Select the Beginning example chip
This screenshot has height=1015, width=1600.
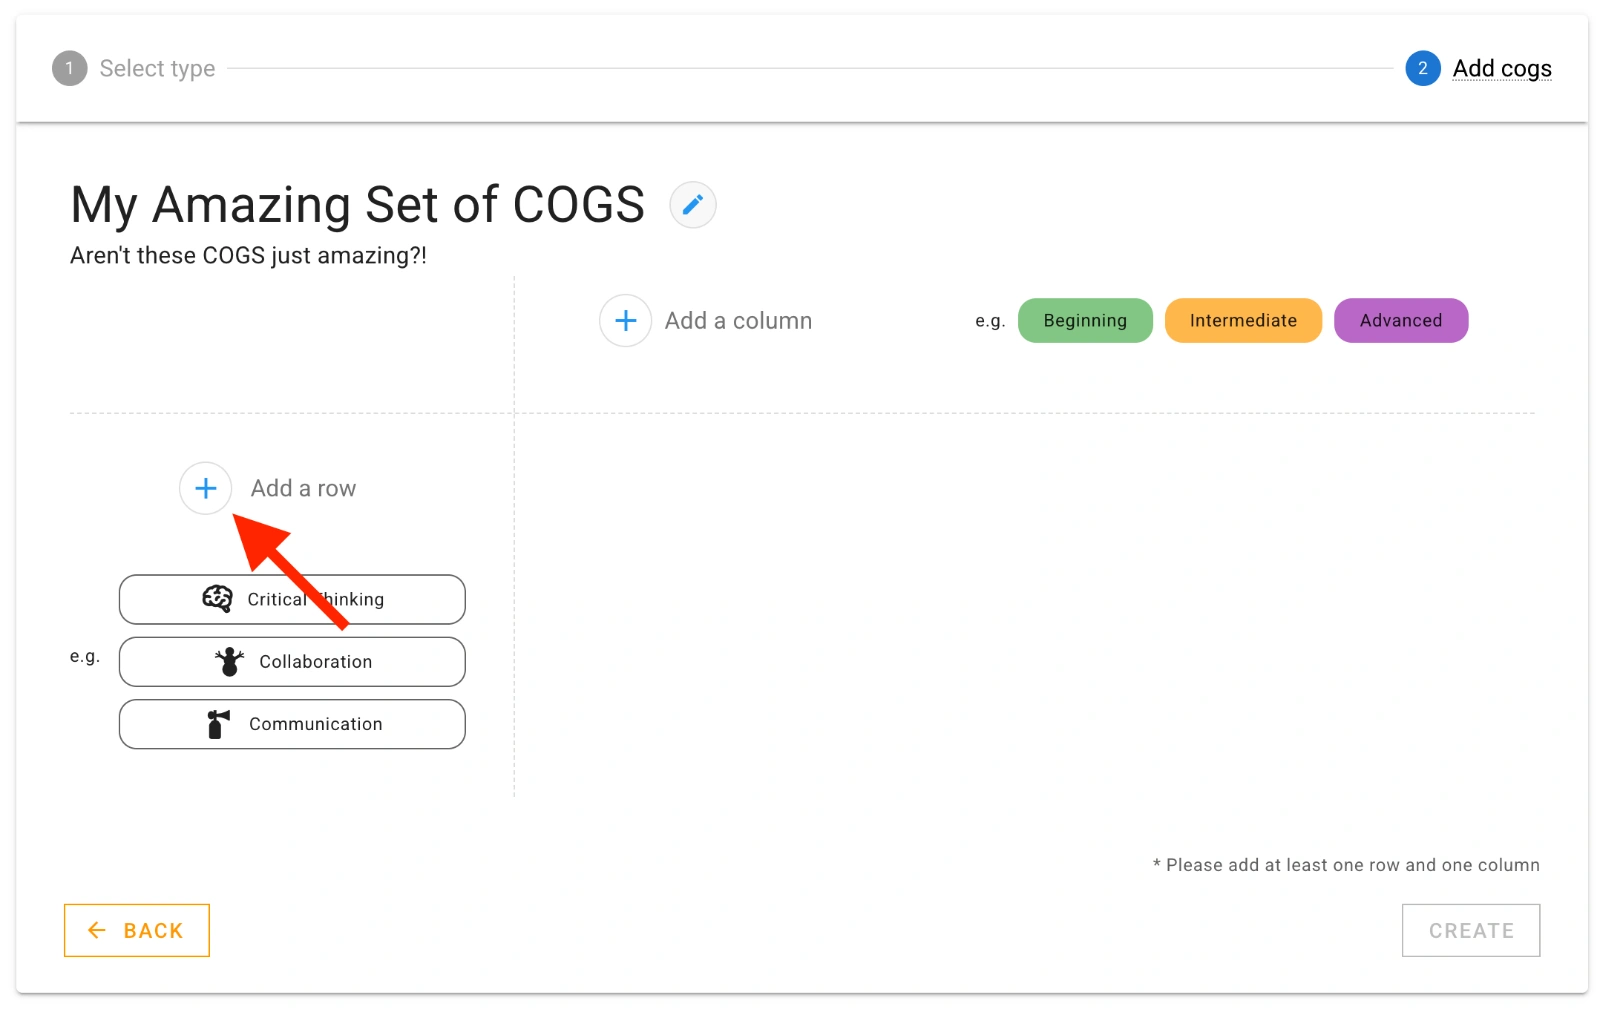[1084, 320]
